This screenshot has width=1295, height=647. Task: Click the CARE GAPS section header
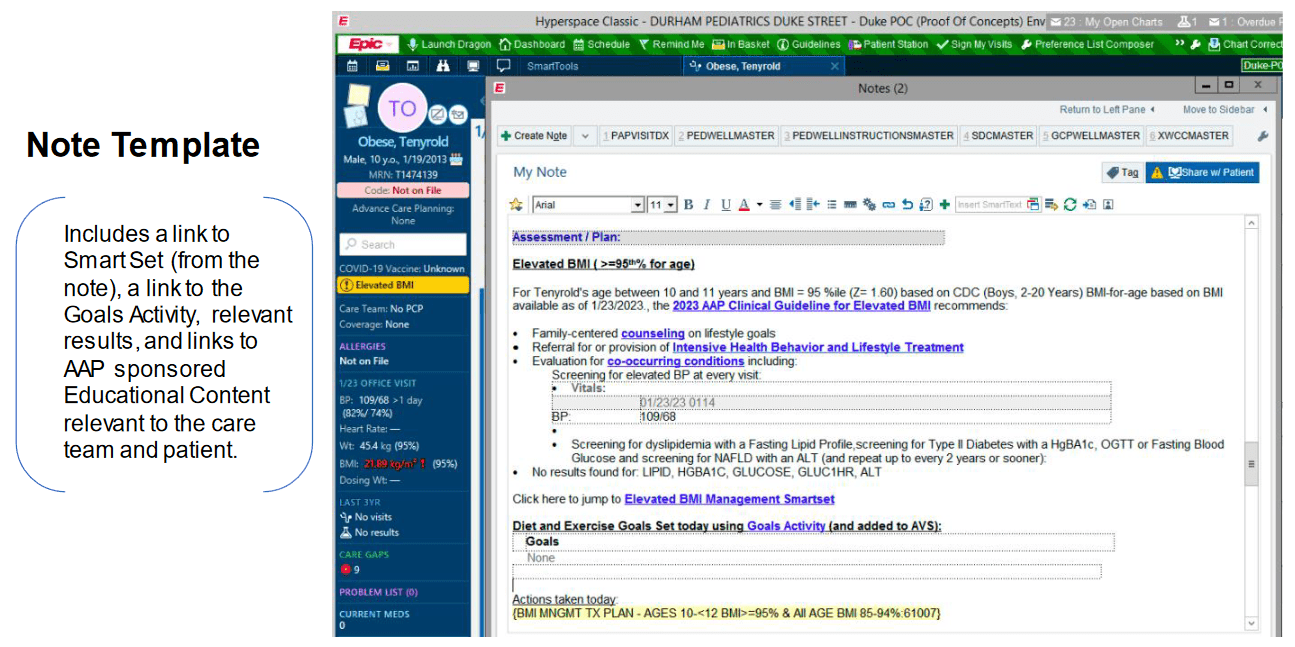point(364,554)
